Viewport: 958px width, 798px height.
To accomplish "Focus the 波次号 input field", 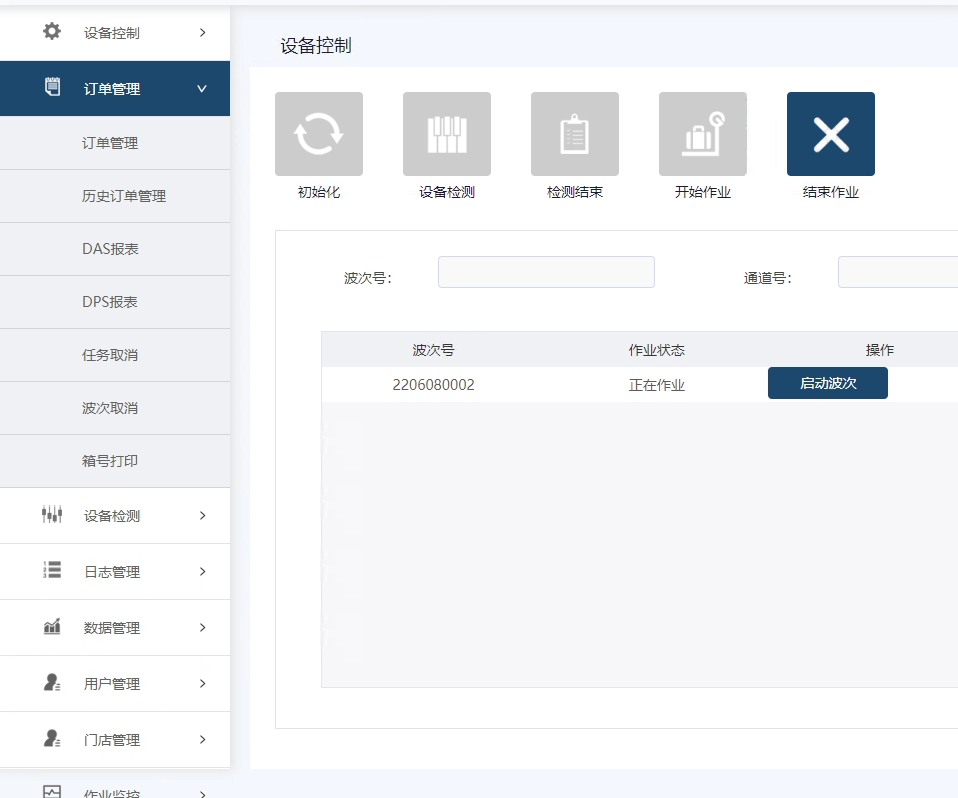I will pos(546,272).
